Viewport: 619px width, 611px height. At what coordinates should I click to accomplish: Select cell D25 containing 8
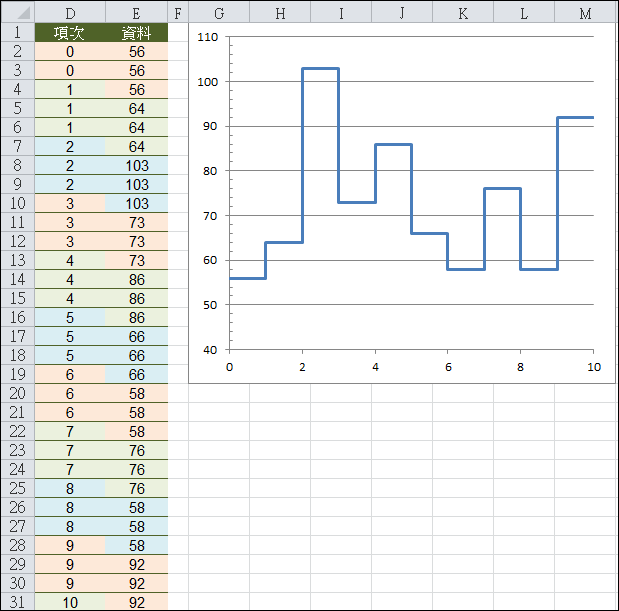(x=70, y=488)
